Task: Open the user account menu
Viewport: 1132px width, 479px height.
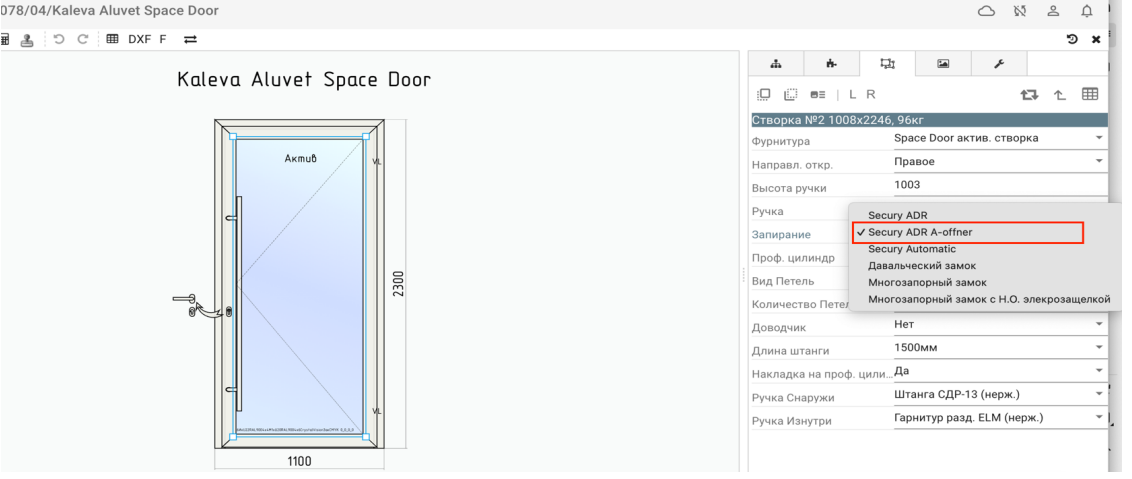Action: tap(1053, 11)
